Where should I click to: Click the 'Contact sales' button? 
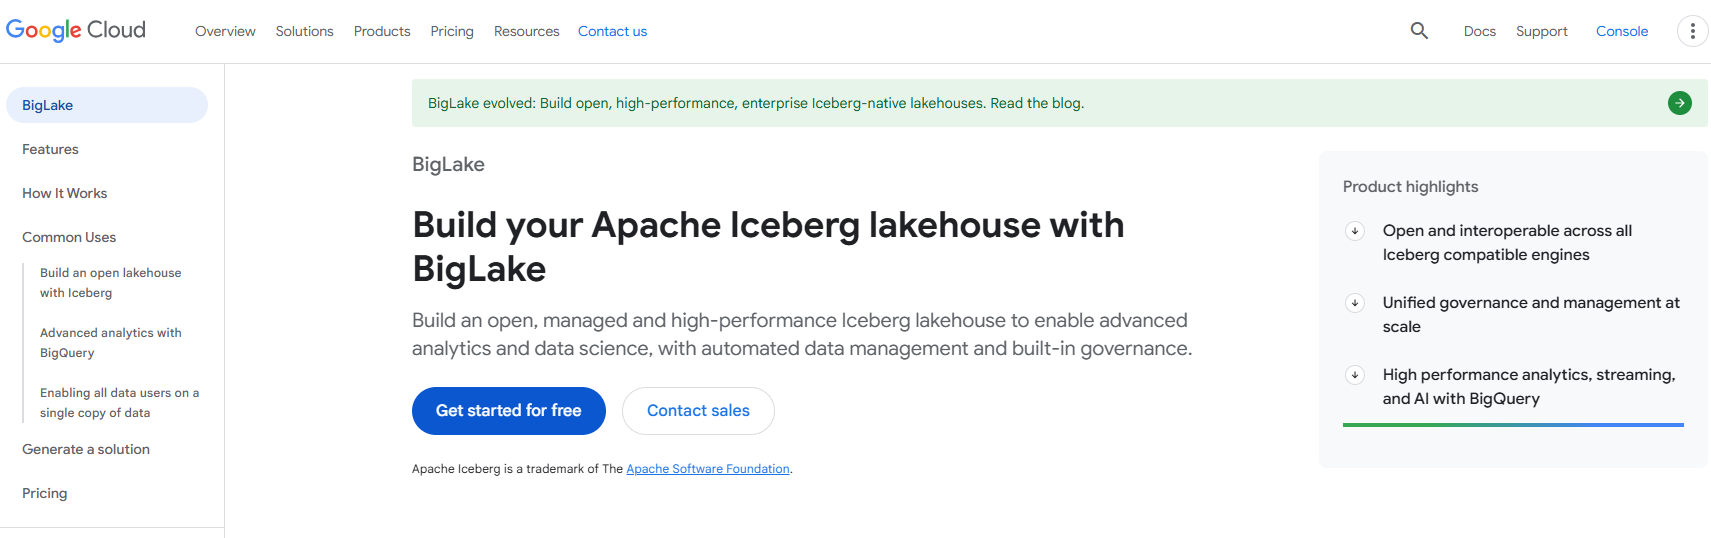(x=698, y=411)
